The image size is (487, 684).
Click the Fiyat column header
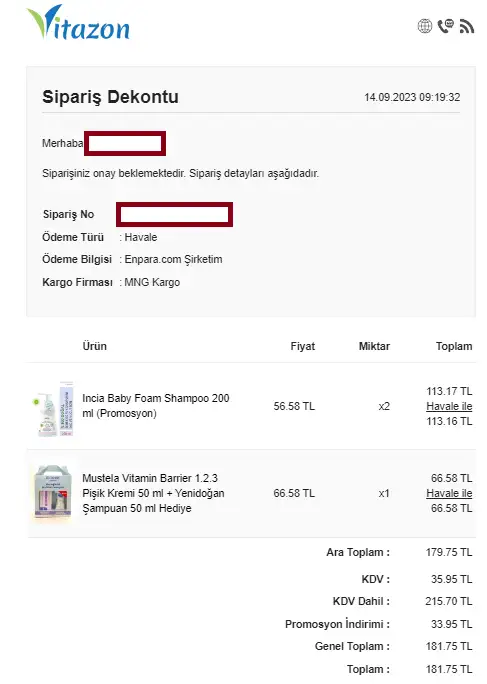point(302,346)
